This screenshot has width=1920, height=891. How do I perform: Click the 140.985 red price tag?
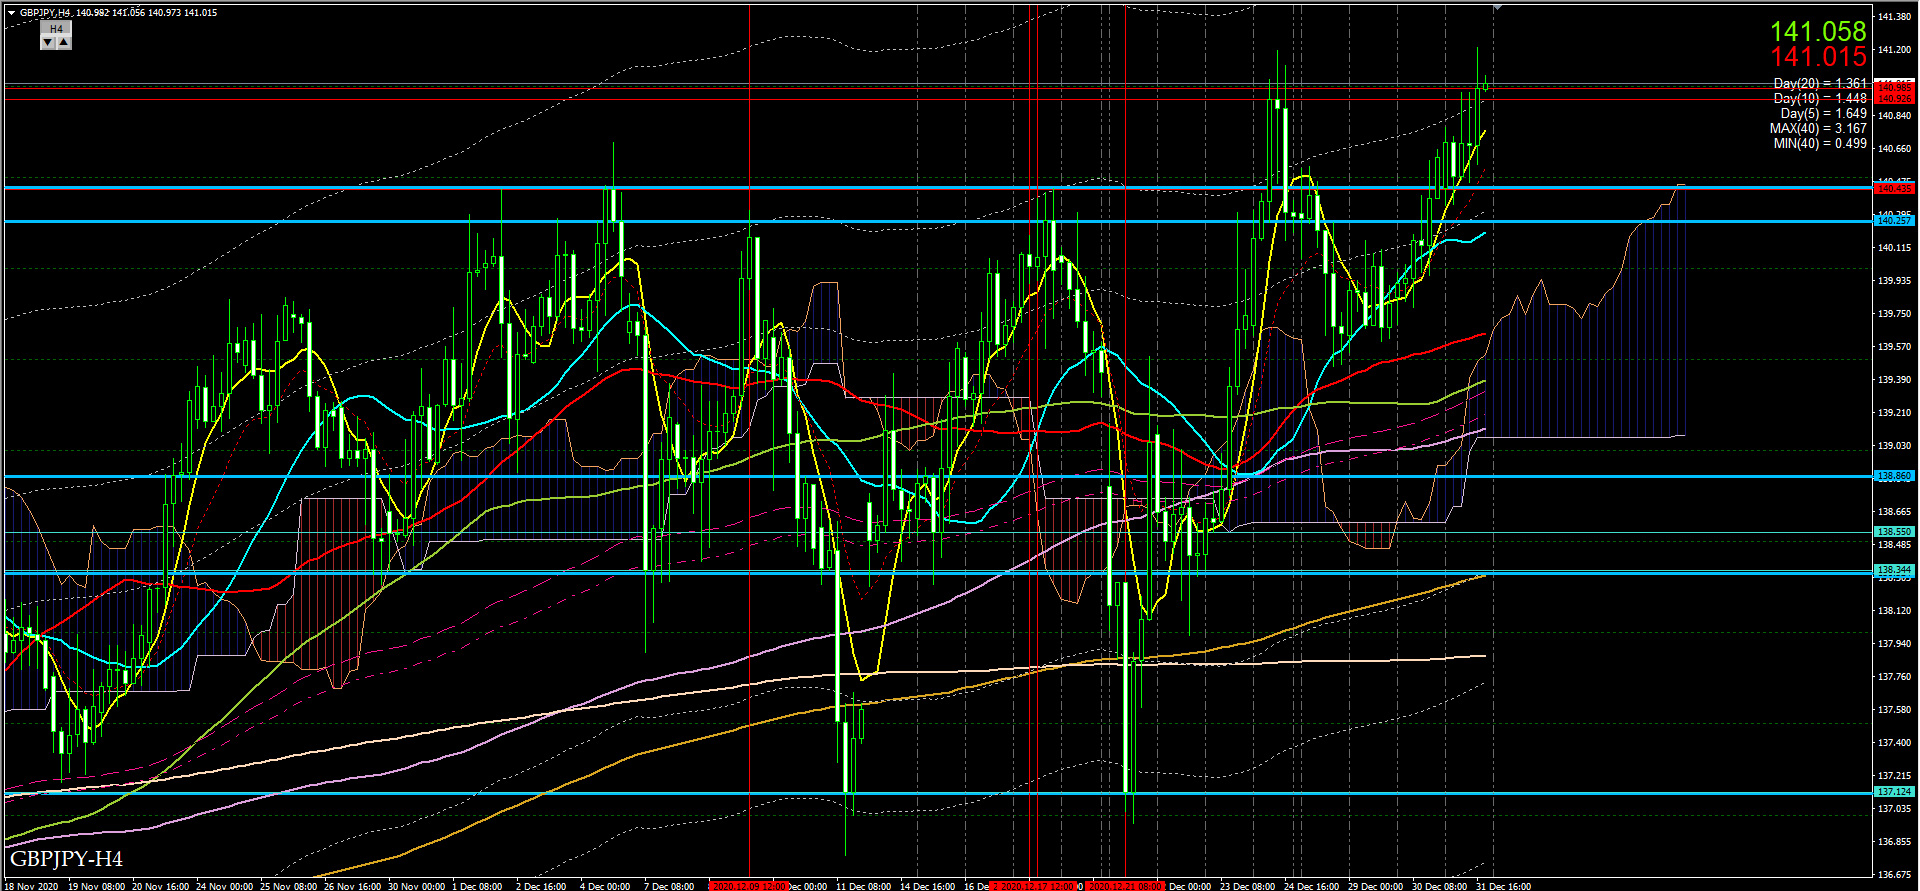point(1895,87)
